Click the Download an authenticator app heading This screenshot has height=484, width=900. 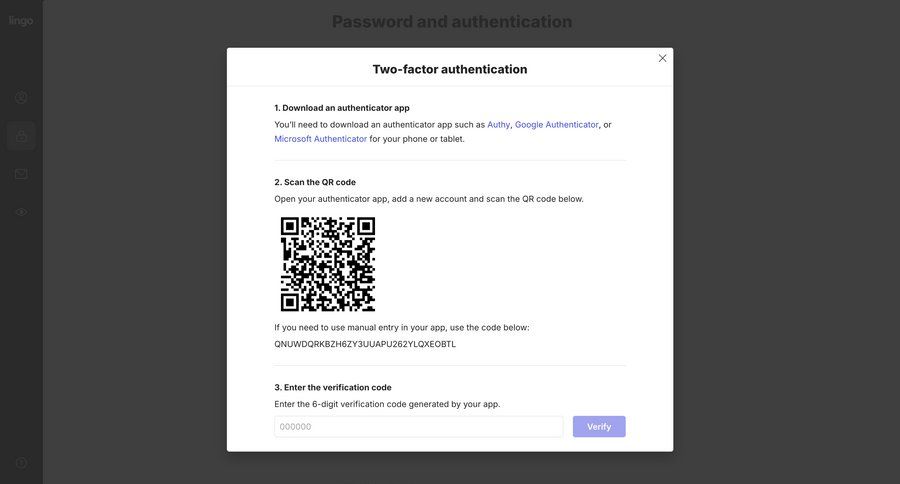tap(342, 108)
